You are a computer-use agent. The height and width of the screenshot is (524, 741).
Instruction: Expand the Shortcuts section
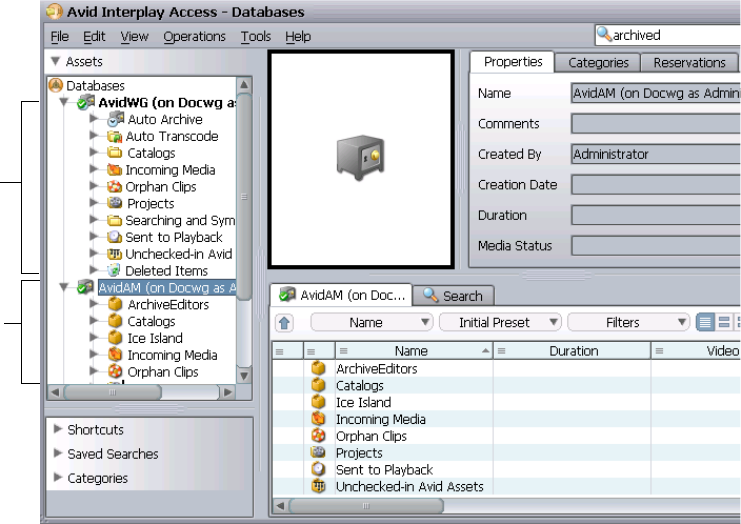tap(58, 429)
